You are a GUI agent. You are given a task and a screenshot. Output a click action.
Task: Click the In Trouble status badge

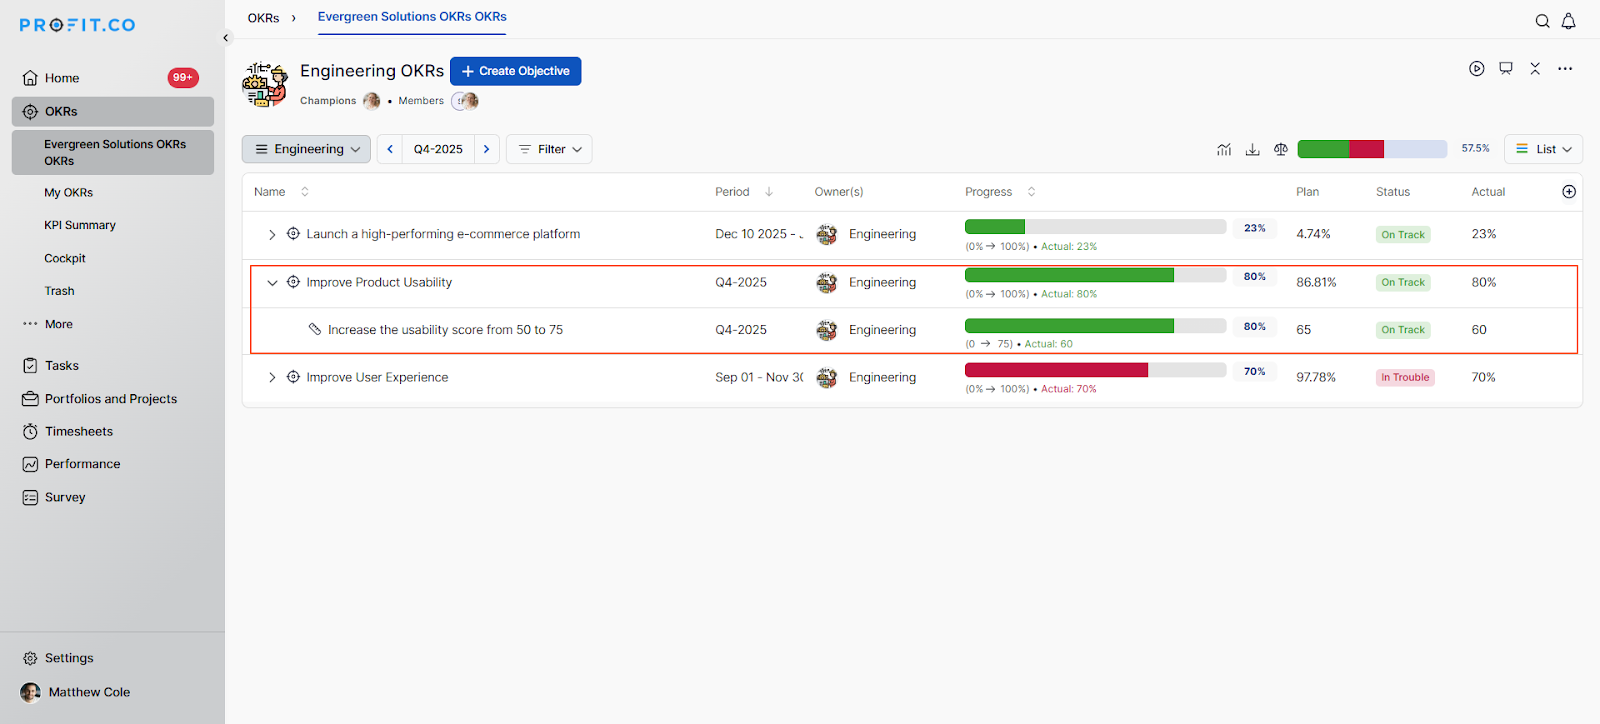tap(1405, 378)
